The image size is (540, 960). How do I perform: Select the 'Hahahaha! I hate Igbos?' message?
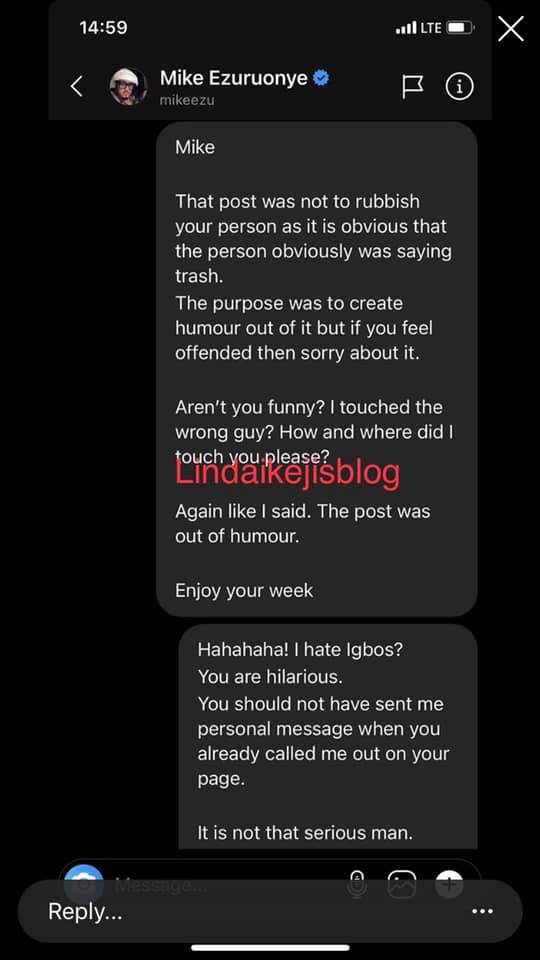(x=328, y=737)
